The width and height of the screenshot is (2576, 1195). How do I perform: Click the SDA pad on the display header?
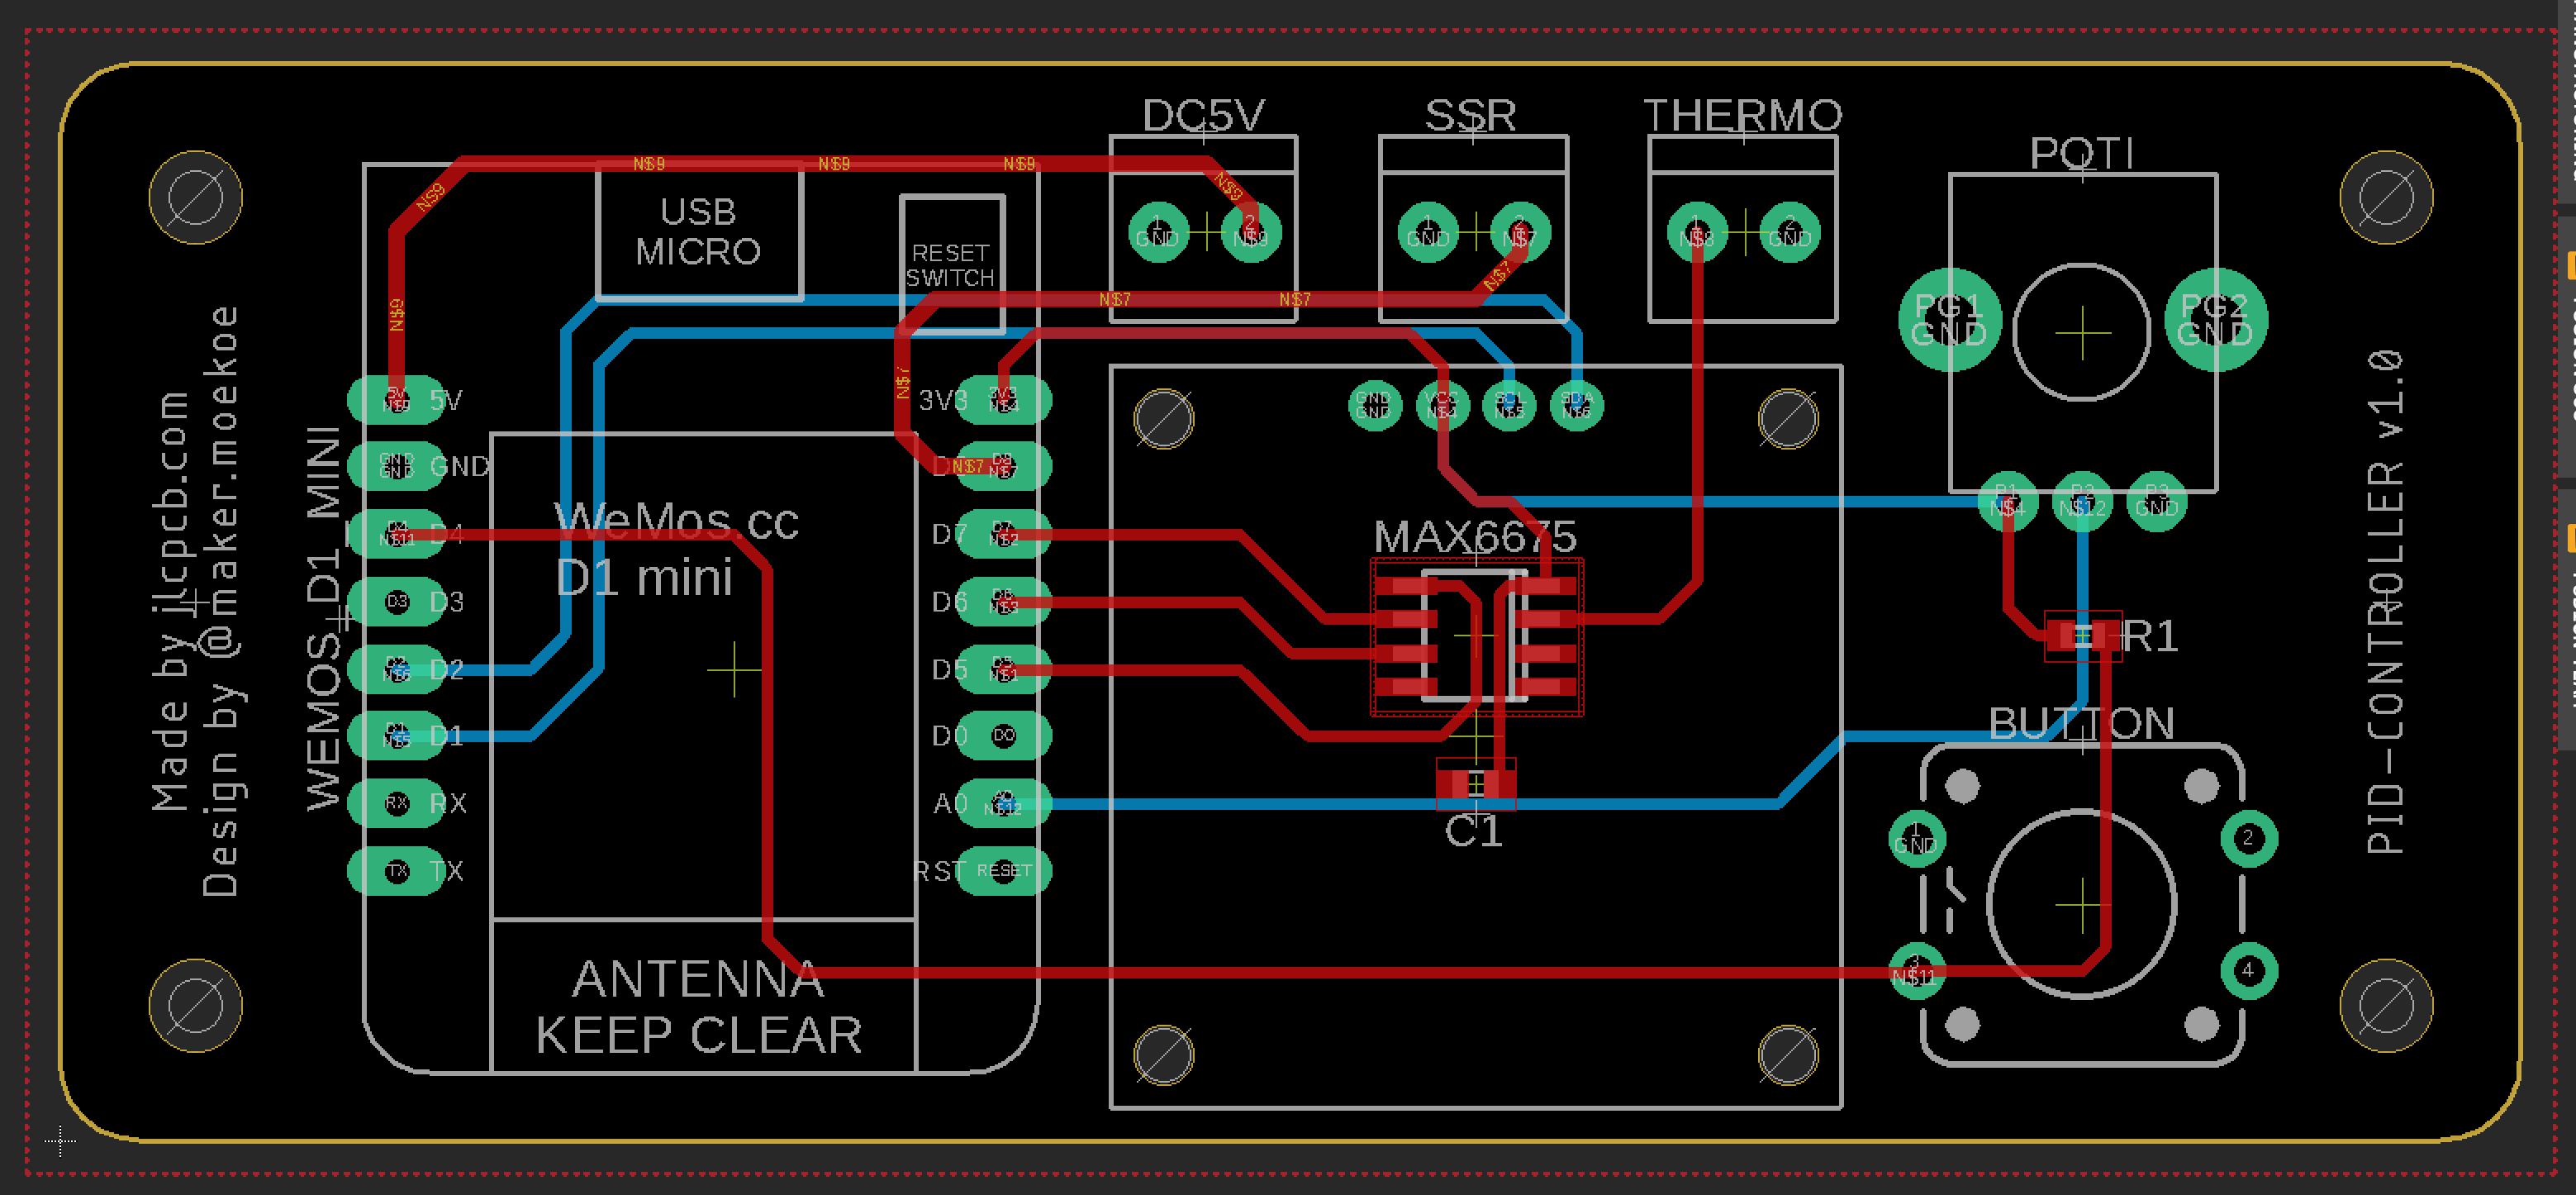tap(1576, 405)
